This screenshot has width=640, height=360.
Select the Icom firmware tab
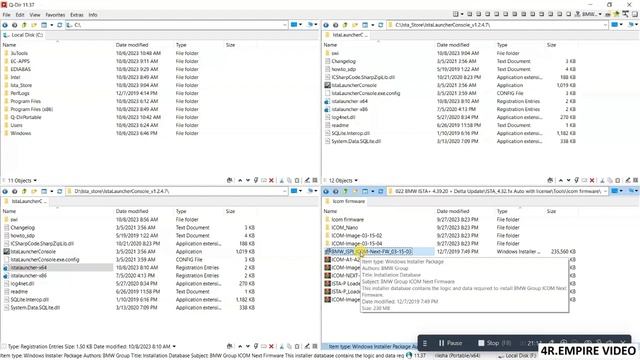(345, 201)
